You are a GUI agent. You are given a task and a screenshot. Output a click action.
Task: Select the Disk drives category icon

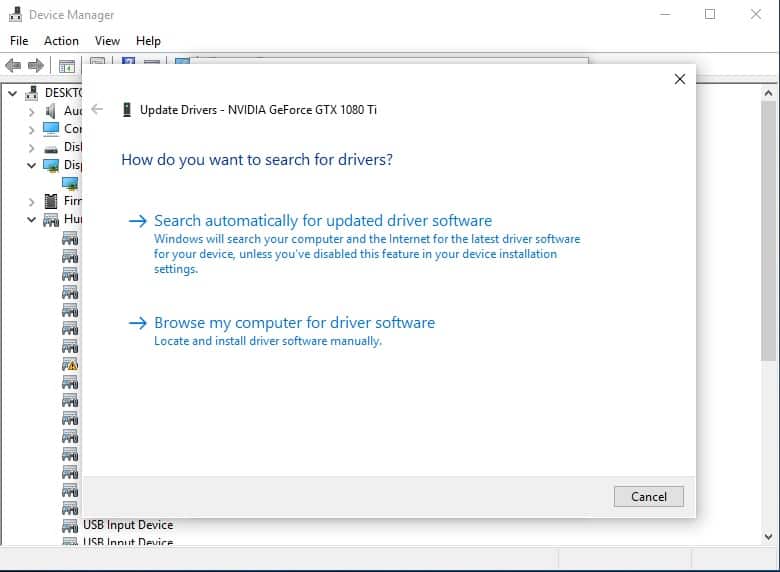click(51, 149)
